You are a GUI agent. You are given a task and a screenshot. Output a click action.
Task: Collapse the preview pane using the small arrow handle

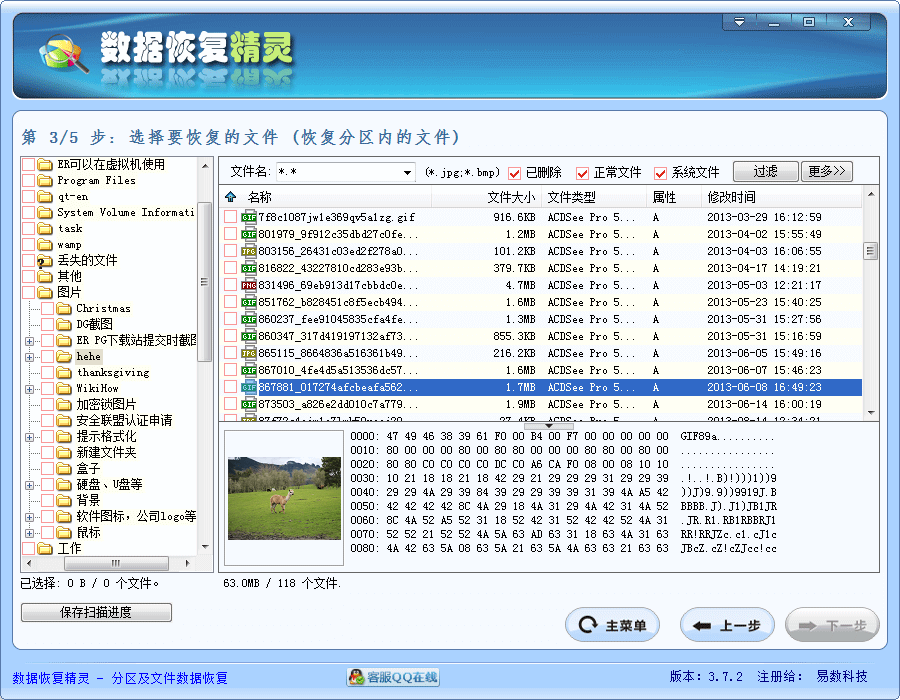coord(549,426)
